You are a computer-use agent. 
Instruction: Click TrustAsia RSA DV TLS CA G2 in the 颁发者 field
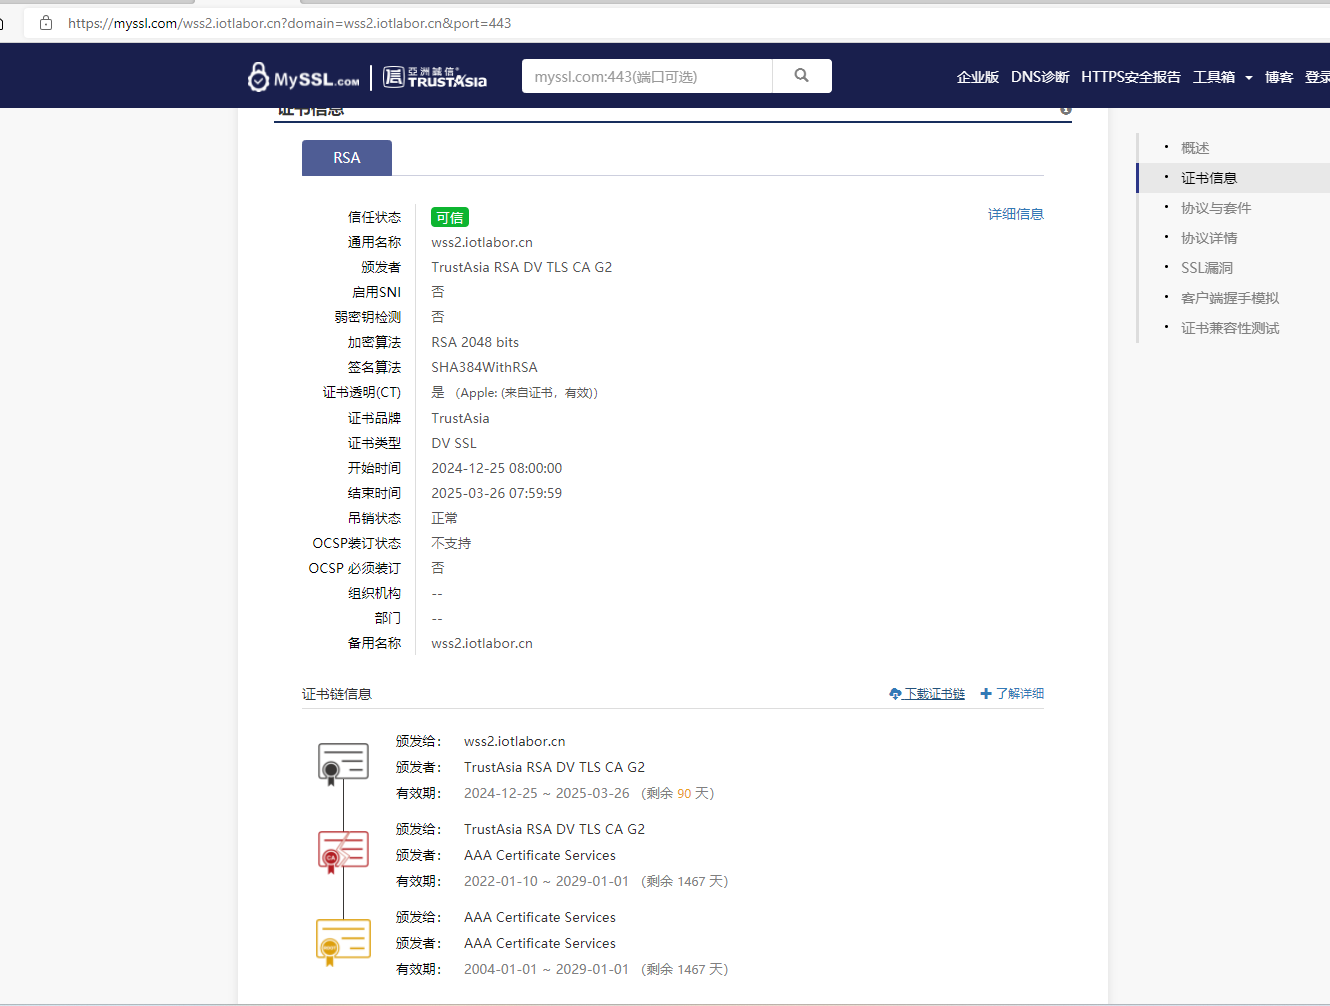pos(522,267)
